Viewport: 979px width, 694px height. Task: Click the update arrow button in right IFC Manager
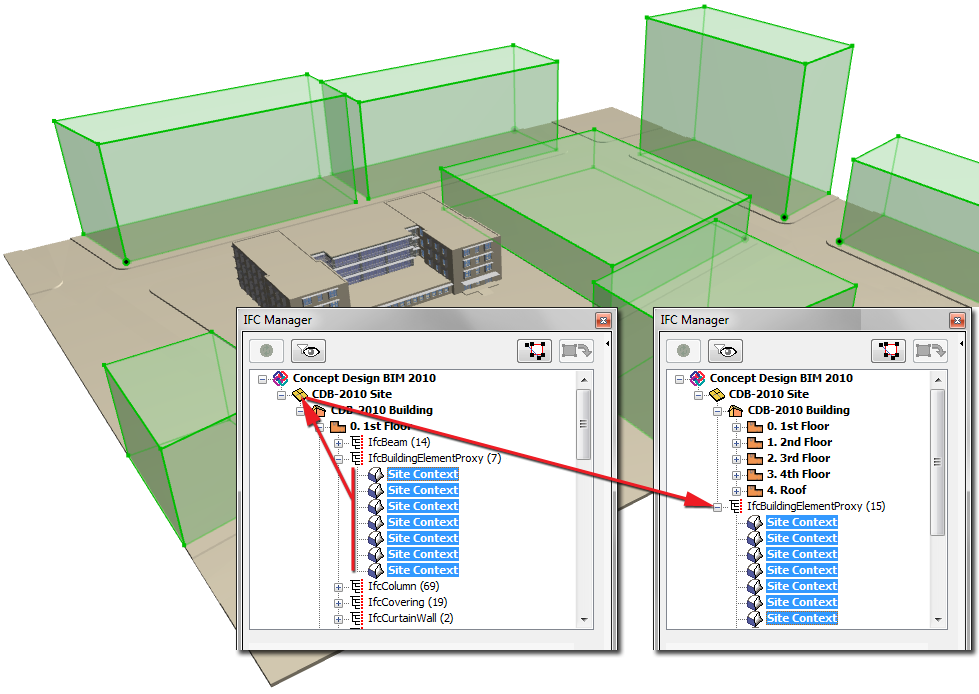(930, 351)
